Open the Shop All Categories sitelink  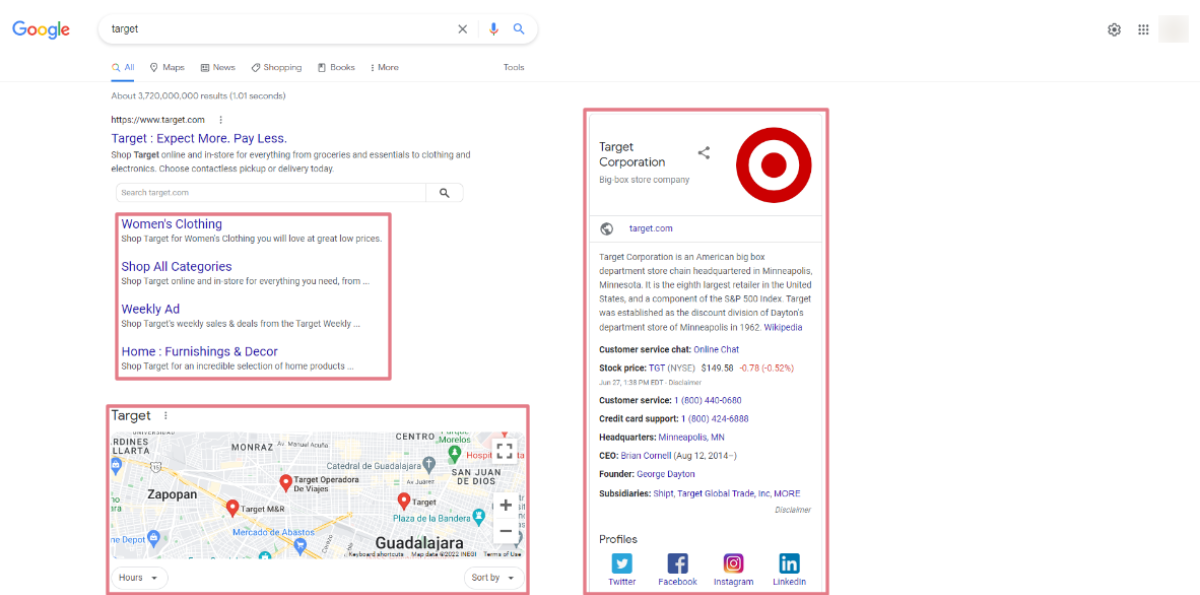pyautogui.click(x=176, y=267)
